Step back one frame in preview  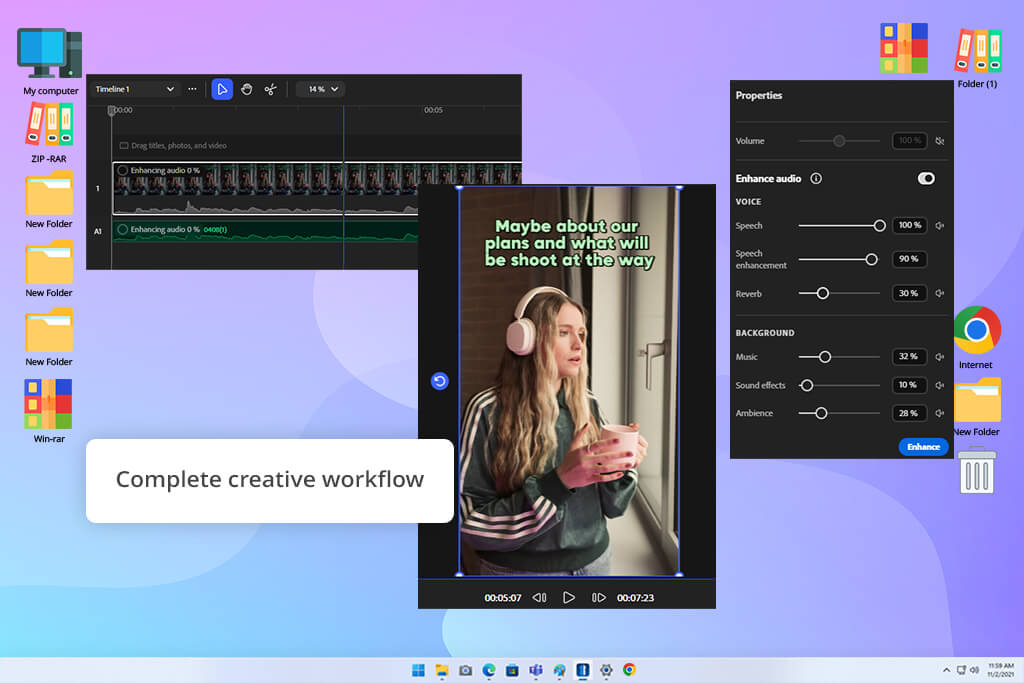point(539,597)
